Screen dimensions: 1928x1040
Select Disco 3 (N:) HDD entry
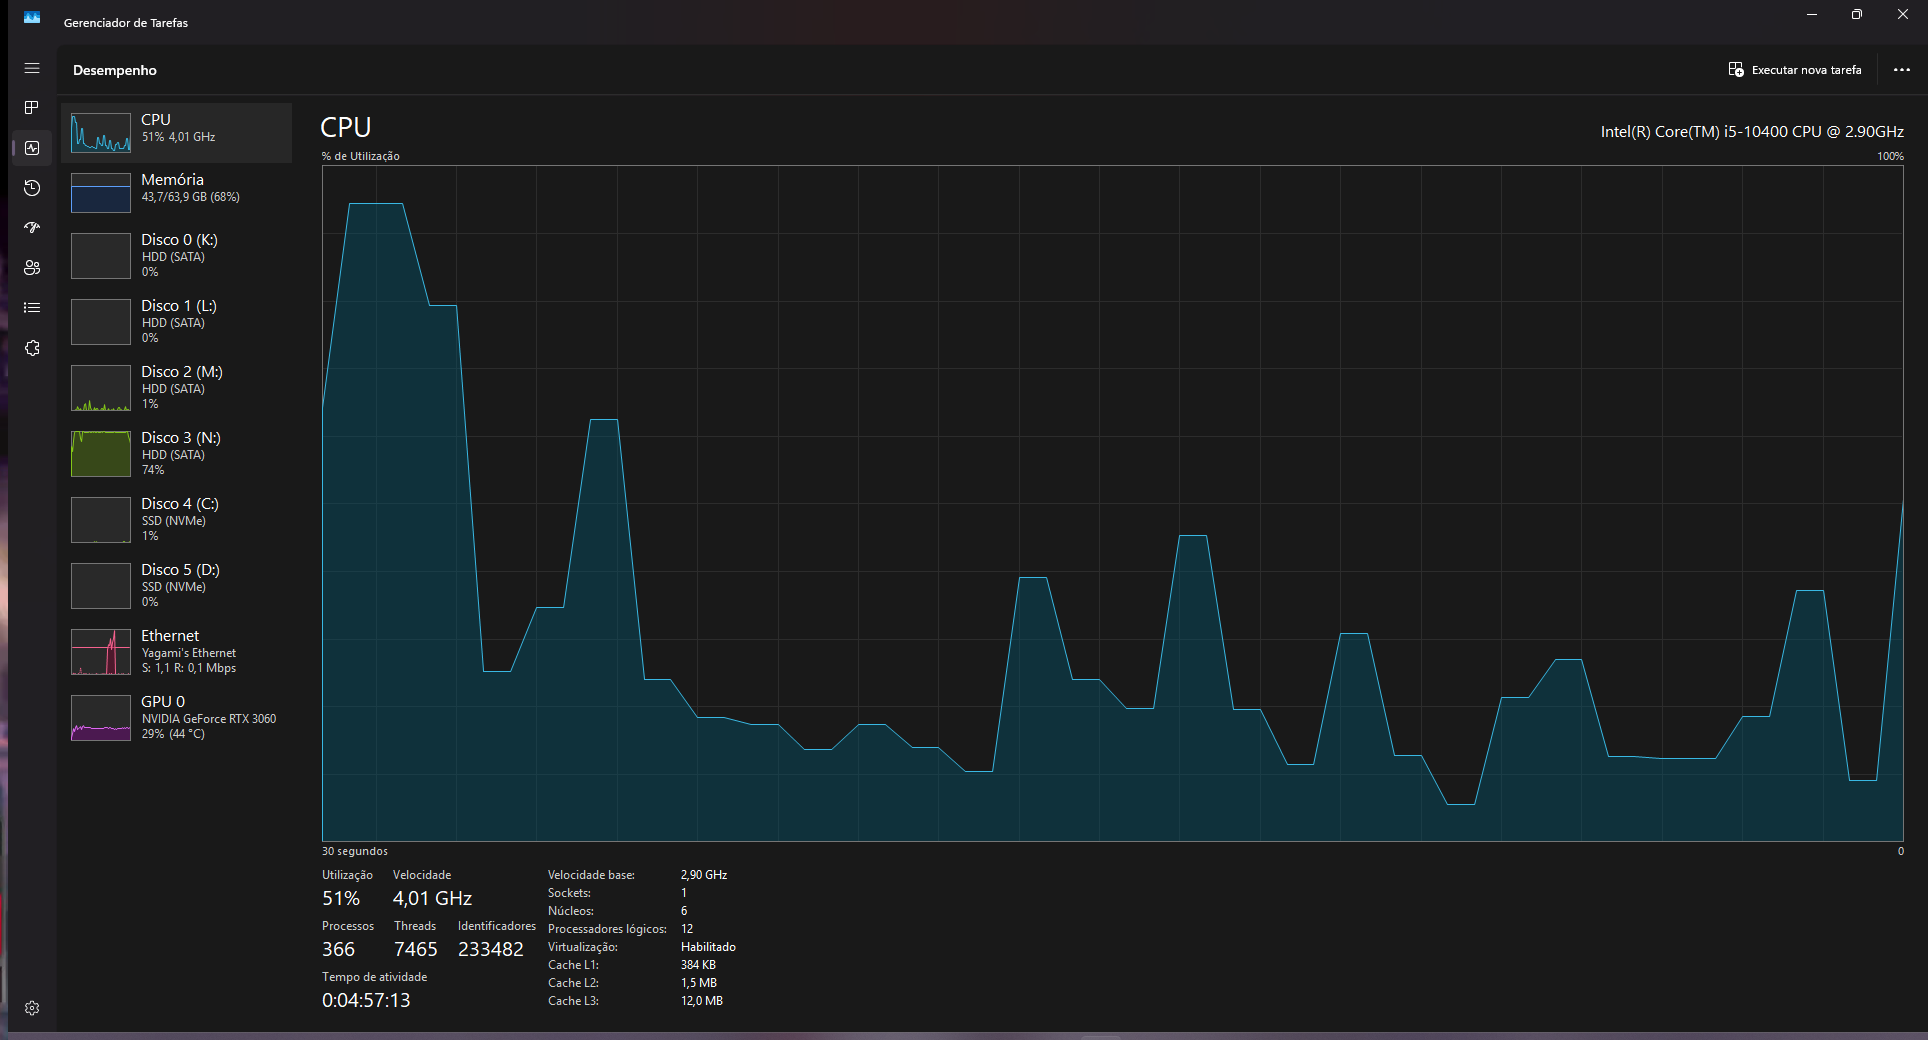(177, 453)
